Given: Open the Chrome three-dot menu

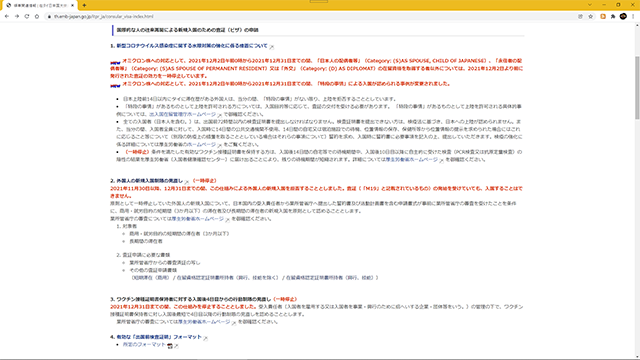Looking at the screenshot, I should pyautogui.click(x=633, y=16).
